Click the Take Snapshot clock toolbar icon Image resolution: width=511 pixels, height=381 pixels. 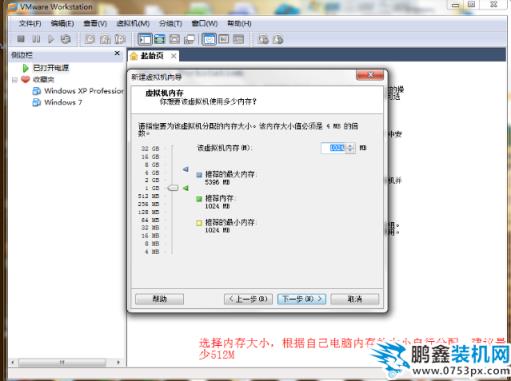click(90, 39)
